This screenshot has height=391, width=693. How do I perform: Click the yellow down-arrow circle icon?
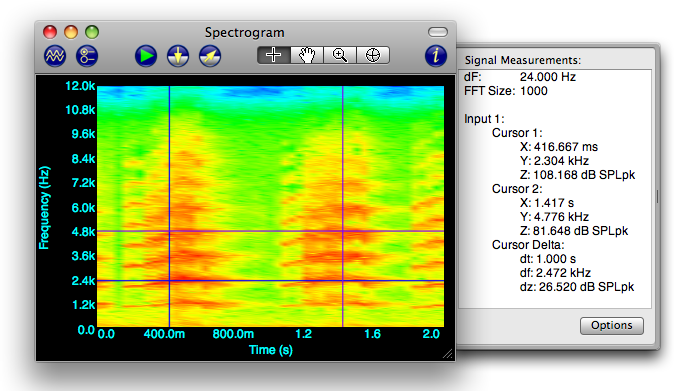coord(178,56)
